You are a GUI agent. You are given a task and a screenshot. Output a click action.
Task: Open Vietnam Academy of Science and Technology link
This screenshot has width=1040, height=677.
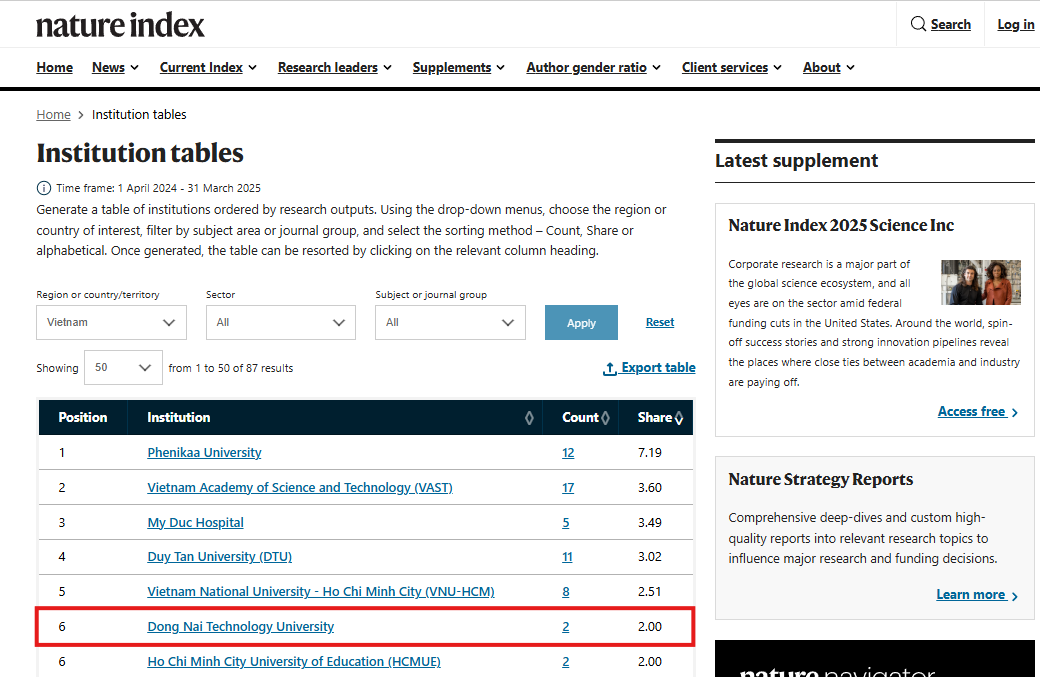[x=300, y=488]
